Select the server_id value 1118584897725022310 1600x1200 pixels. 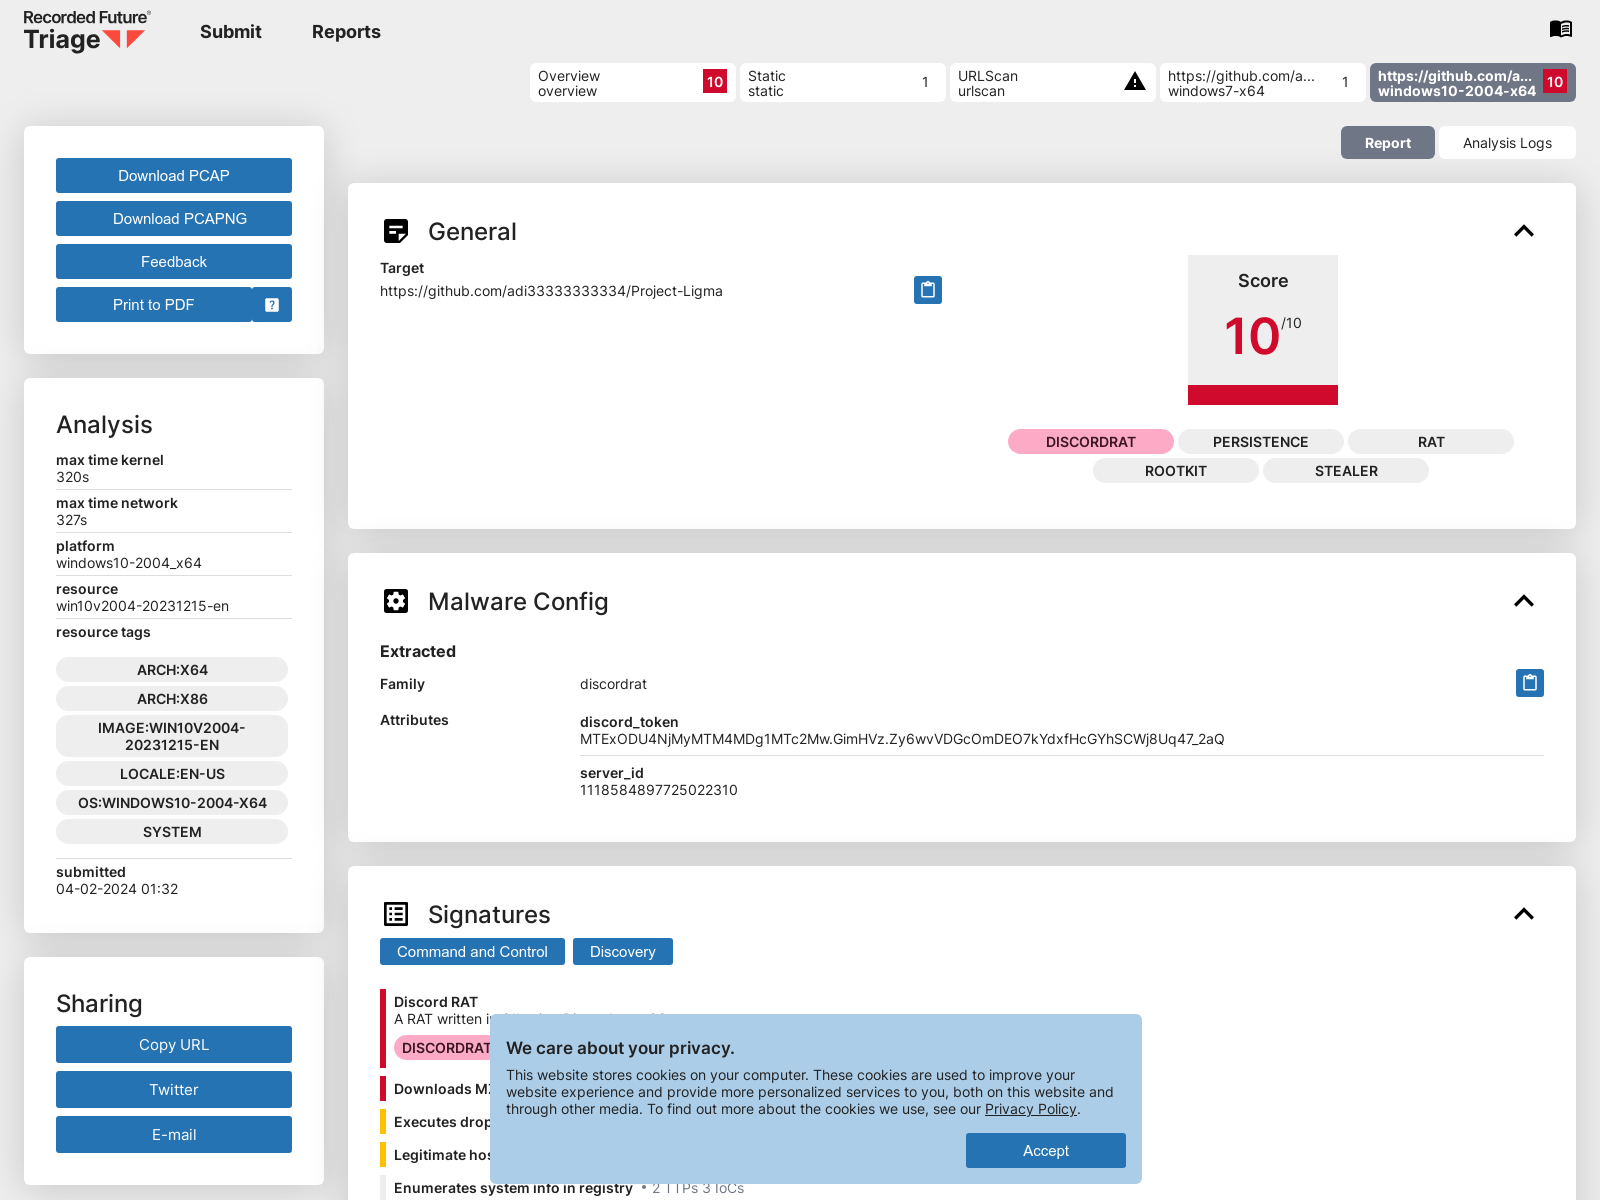click(x=659, y=790)
